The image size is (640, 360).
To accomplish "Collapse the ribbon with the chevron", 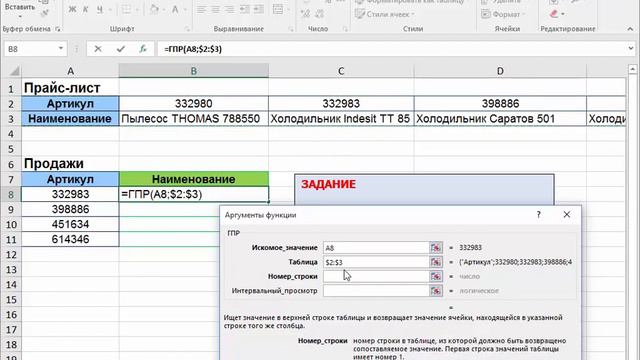I will 630,29.
